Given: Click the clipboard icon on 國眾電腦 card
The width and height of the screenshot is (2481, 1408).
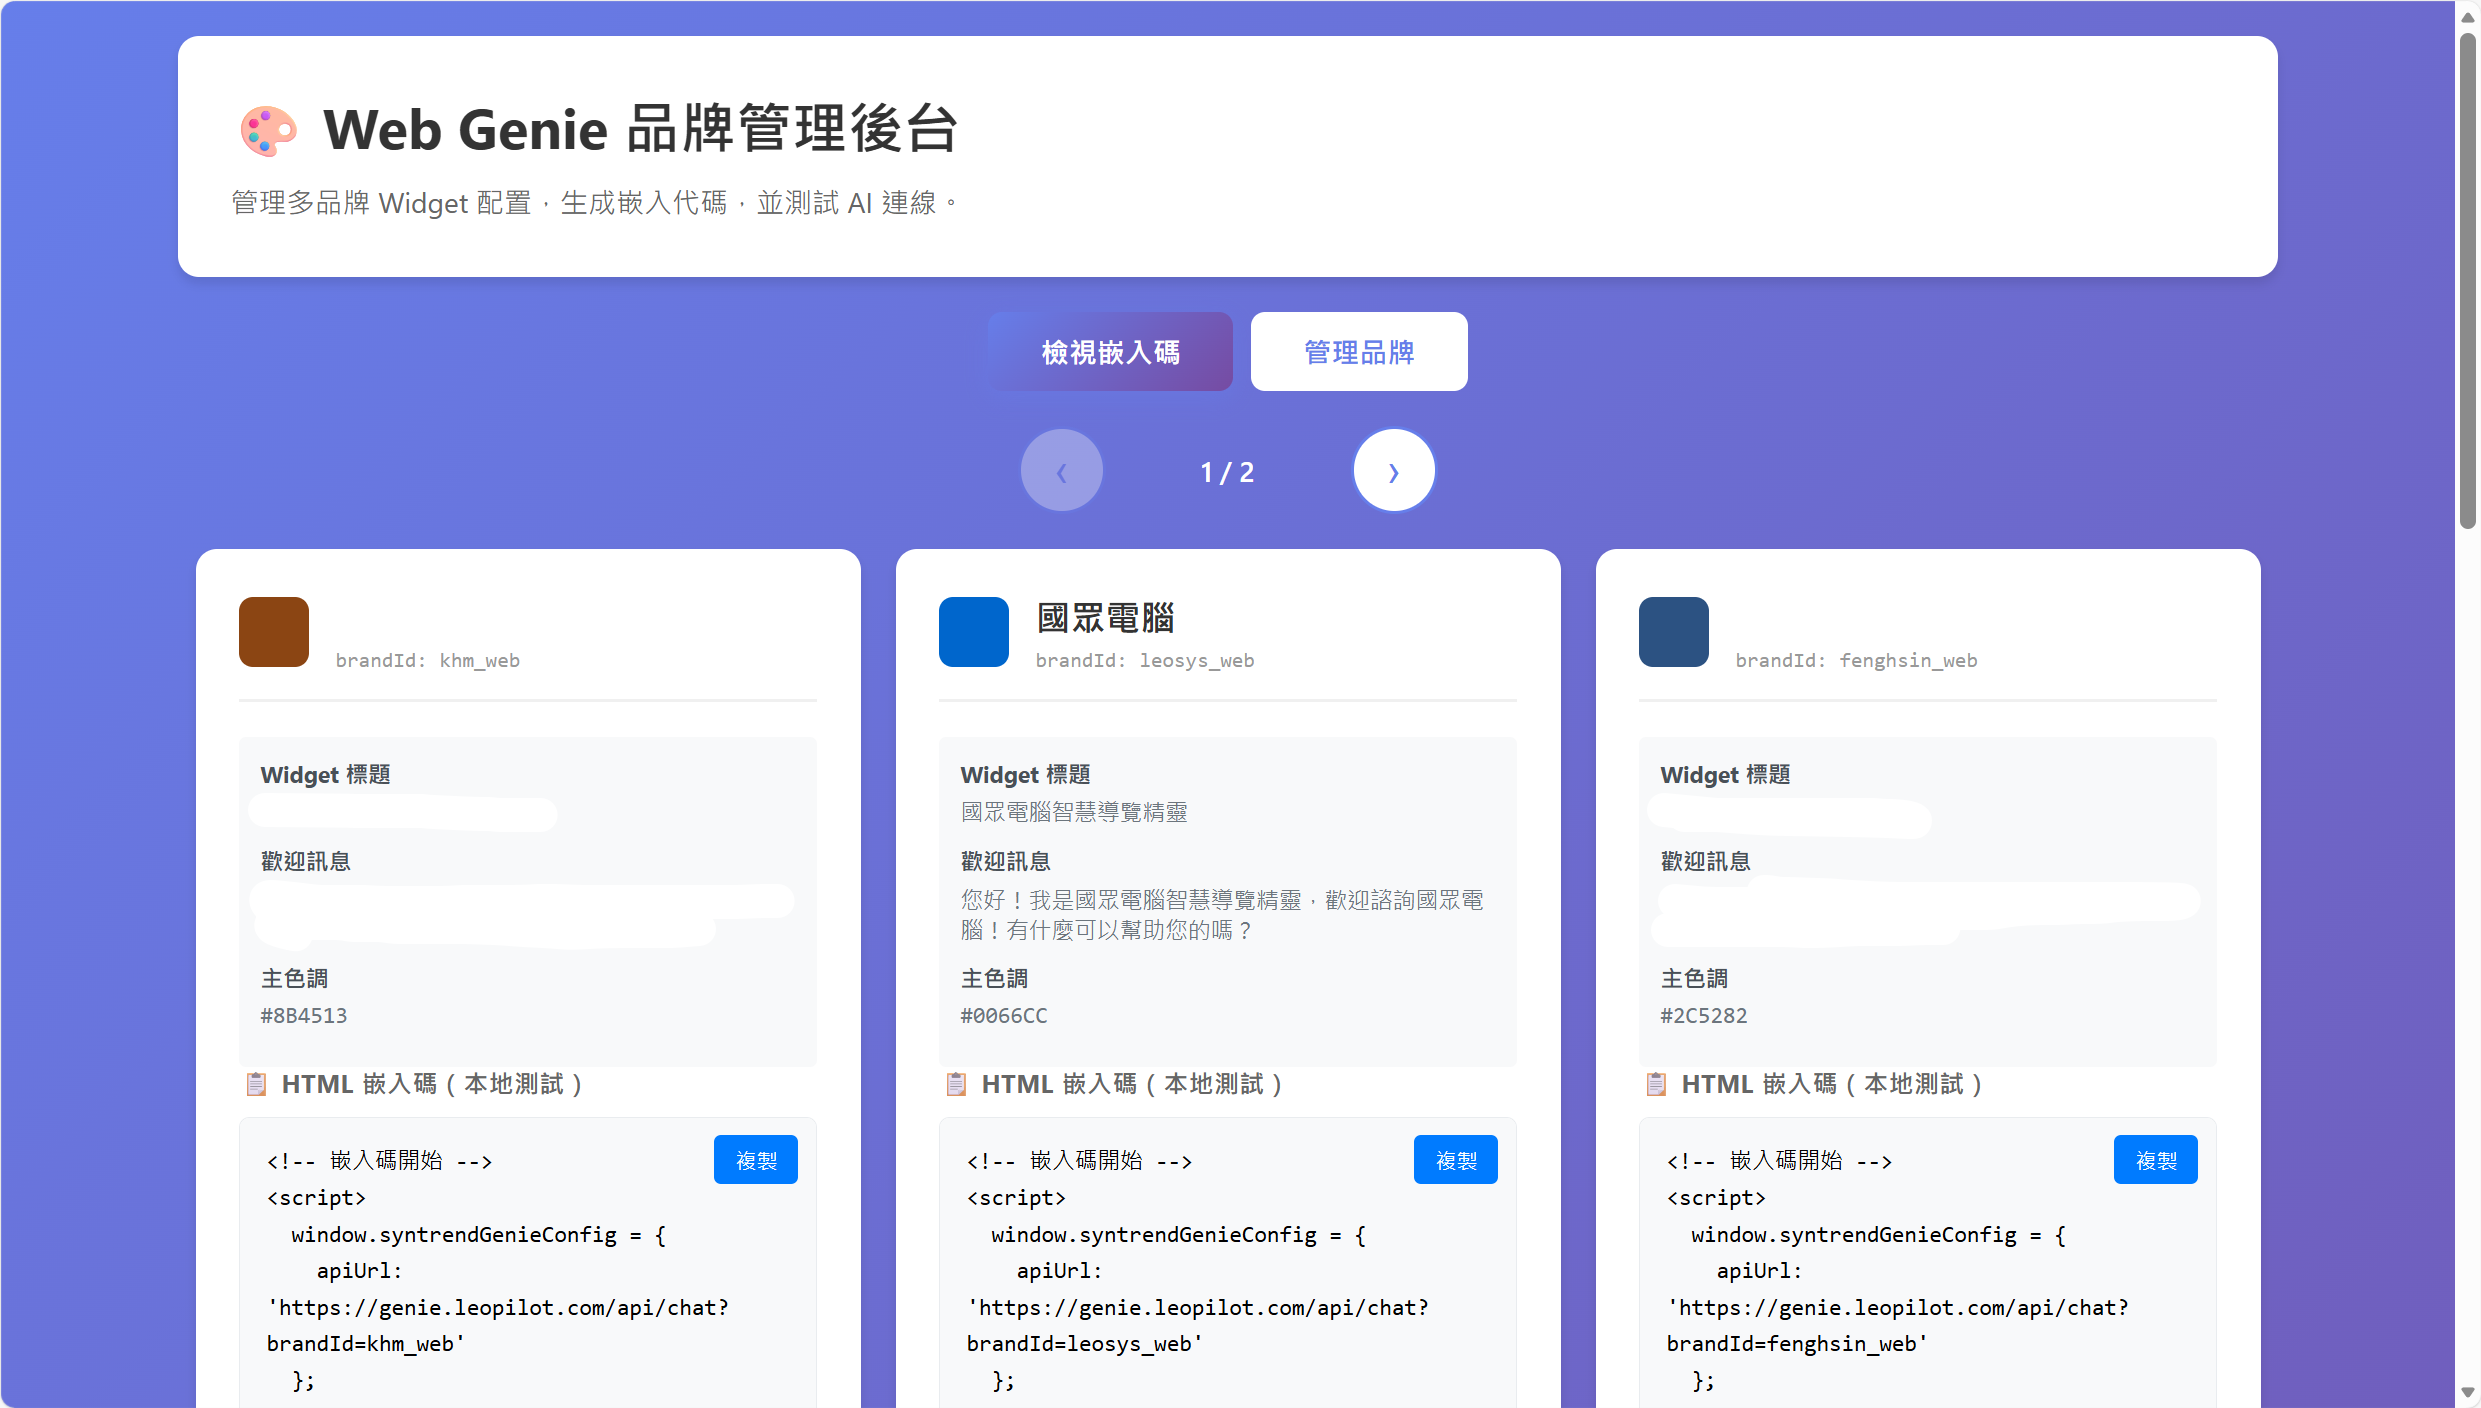Looking at the screenshot, I should [957, 1084].
